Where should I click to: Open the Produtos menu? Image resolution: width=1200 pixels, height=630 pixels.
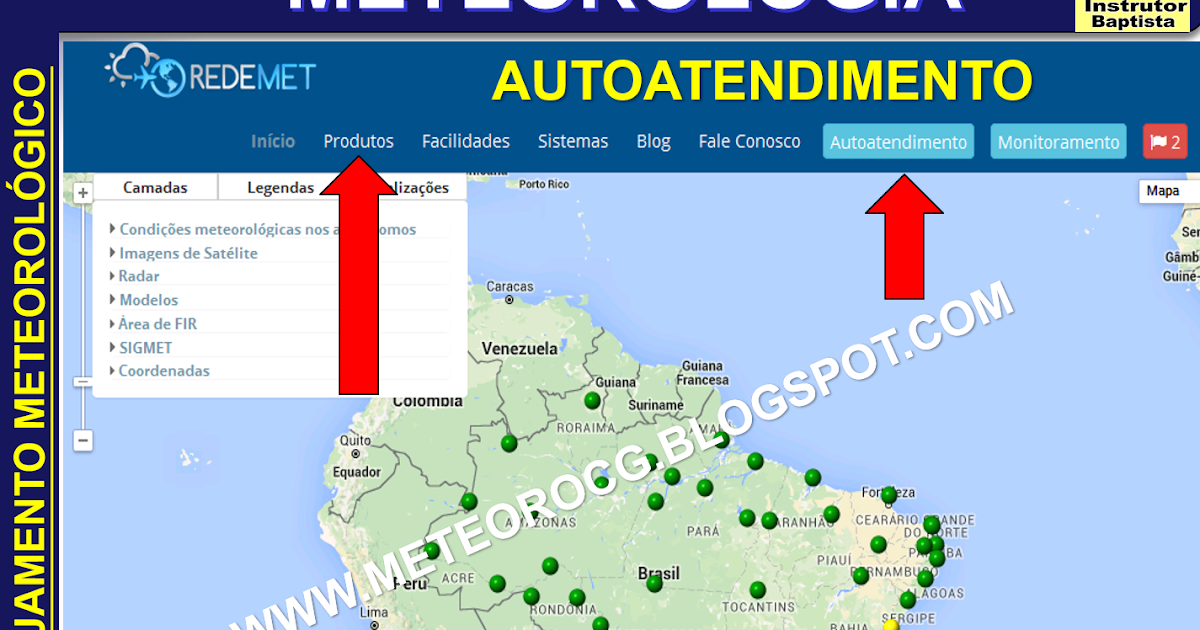358,141
